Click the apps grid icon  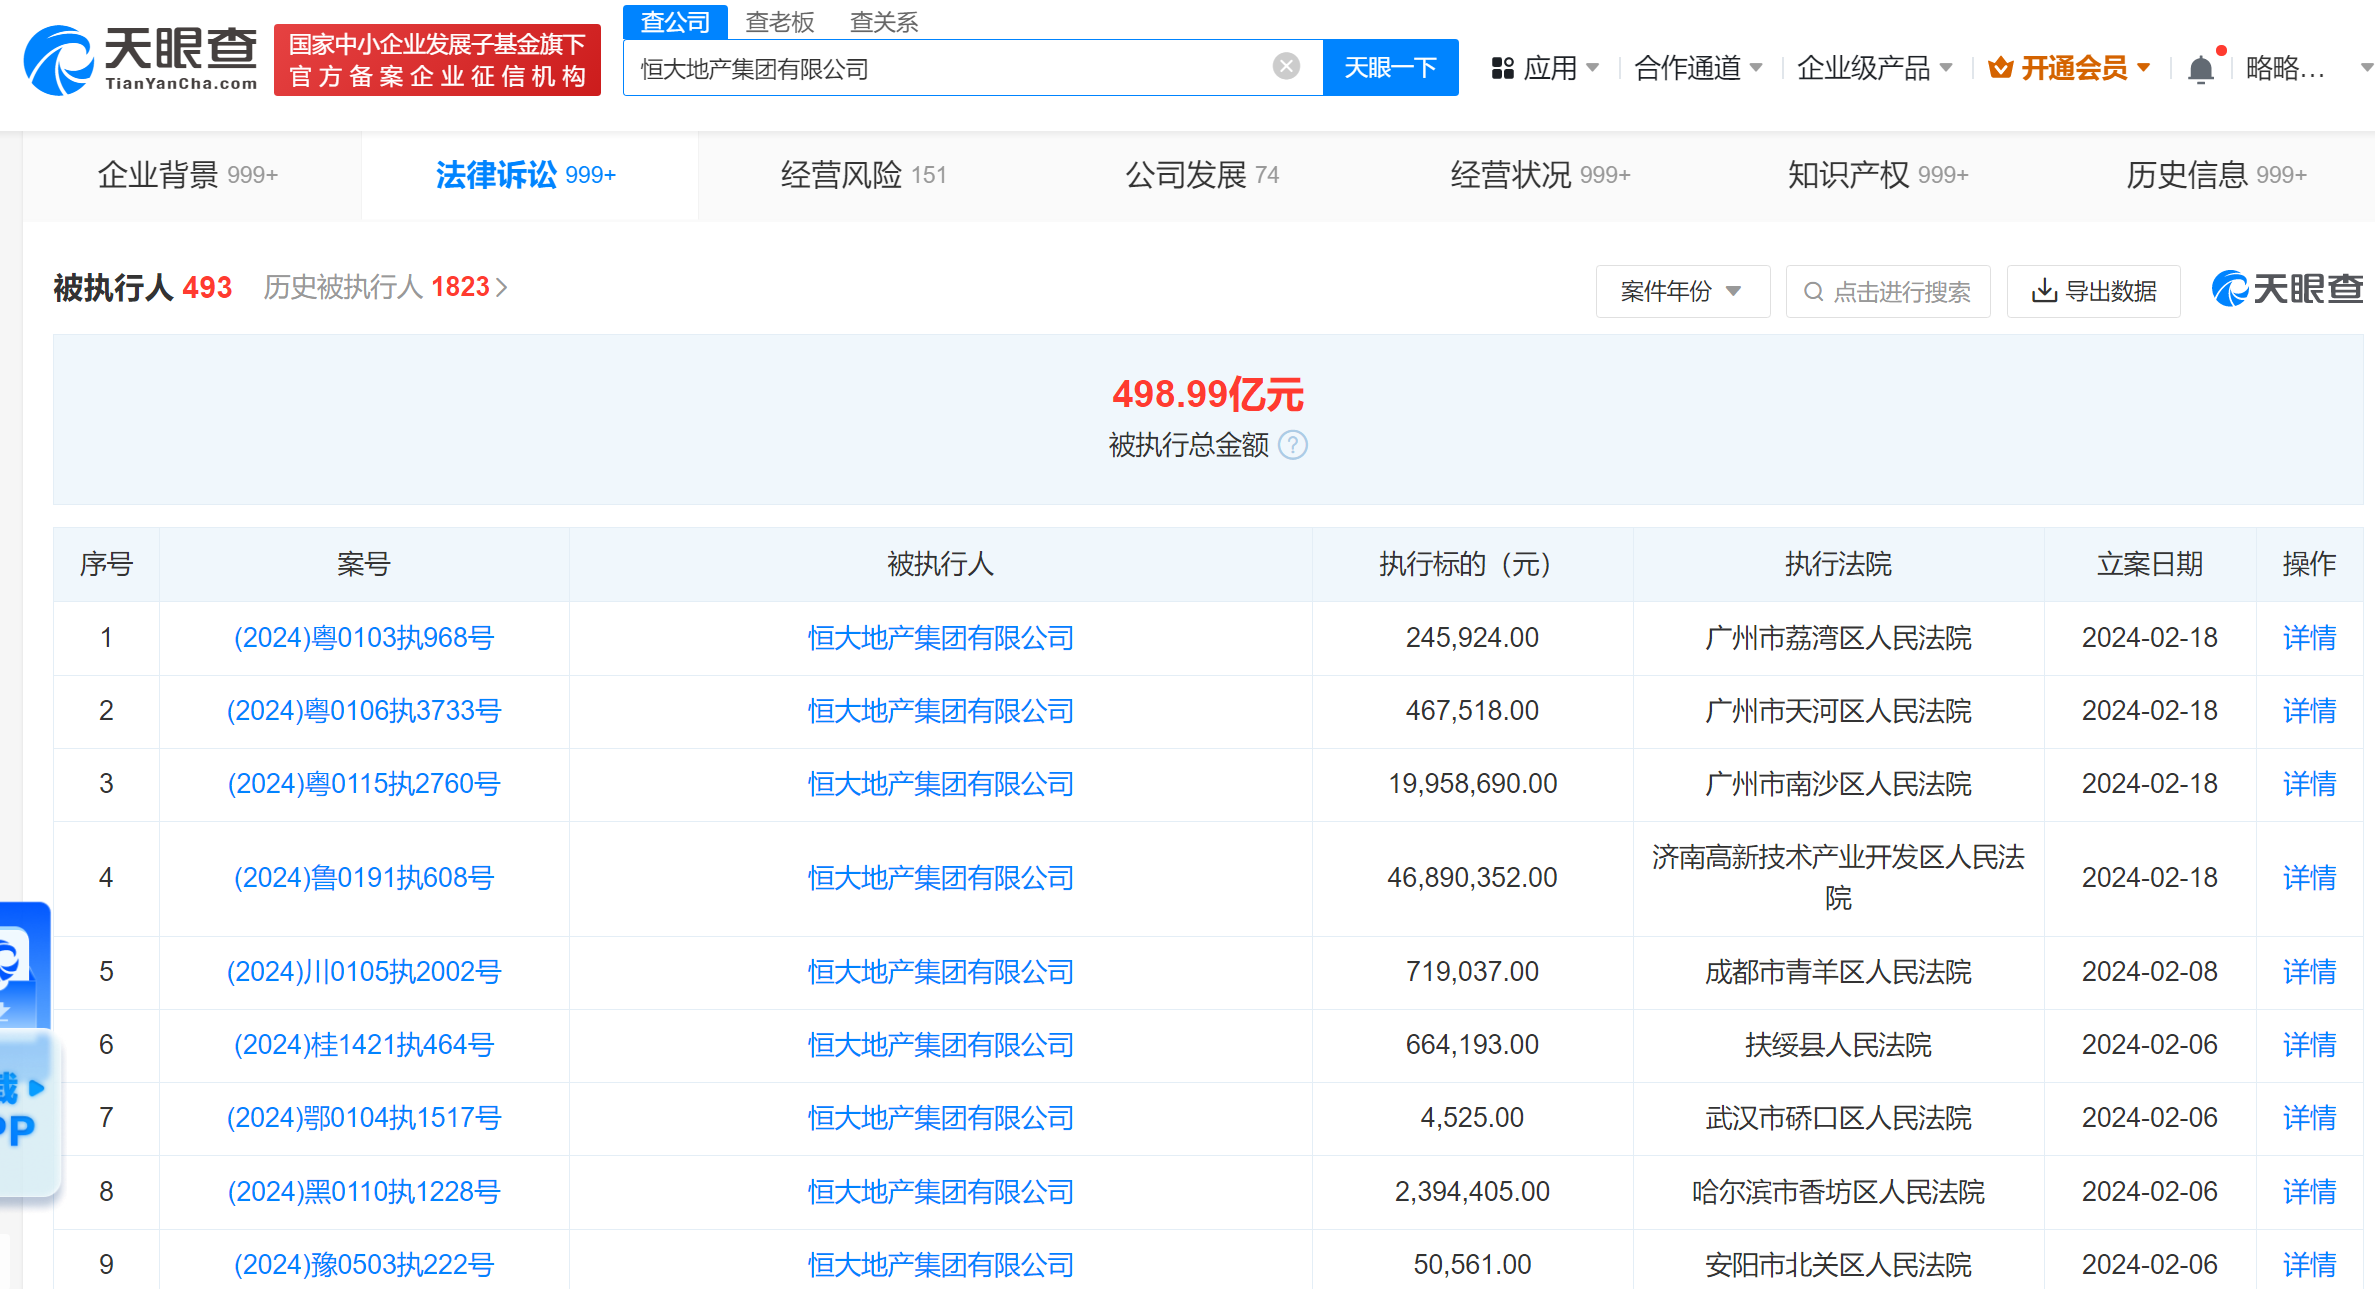(x=1501, y=68)
